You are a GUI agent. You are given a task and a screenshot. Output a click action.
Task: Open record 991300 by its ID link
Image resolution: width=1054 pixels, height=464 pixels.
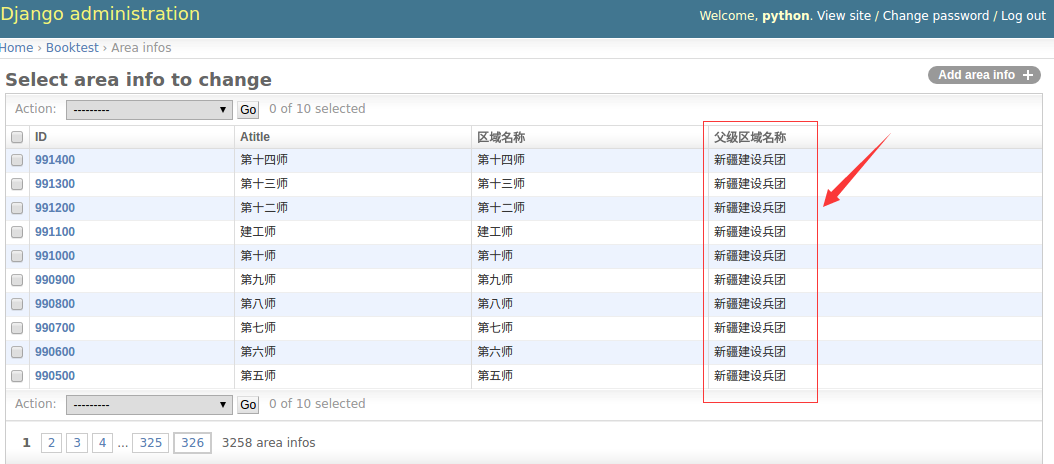pos(55,184)
